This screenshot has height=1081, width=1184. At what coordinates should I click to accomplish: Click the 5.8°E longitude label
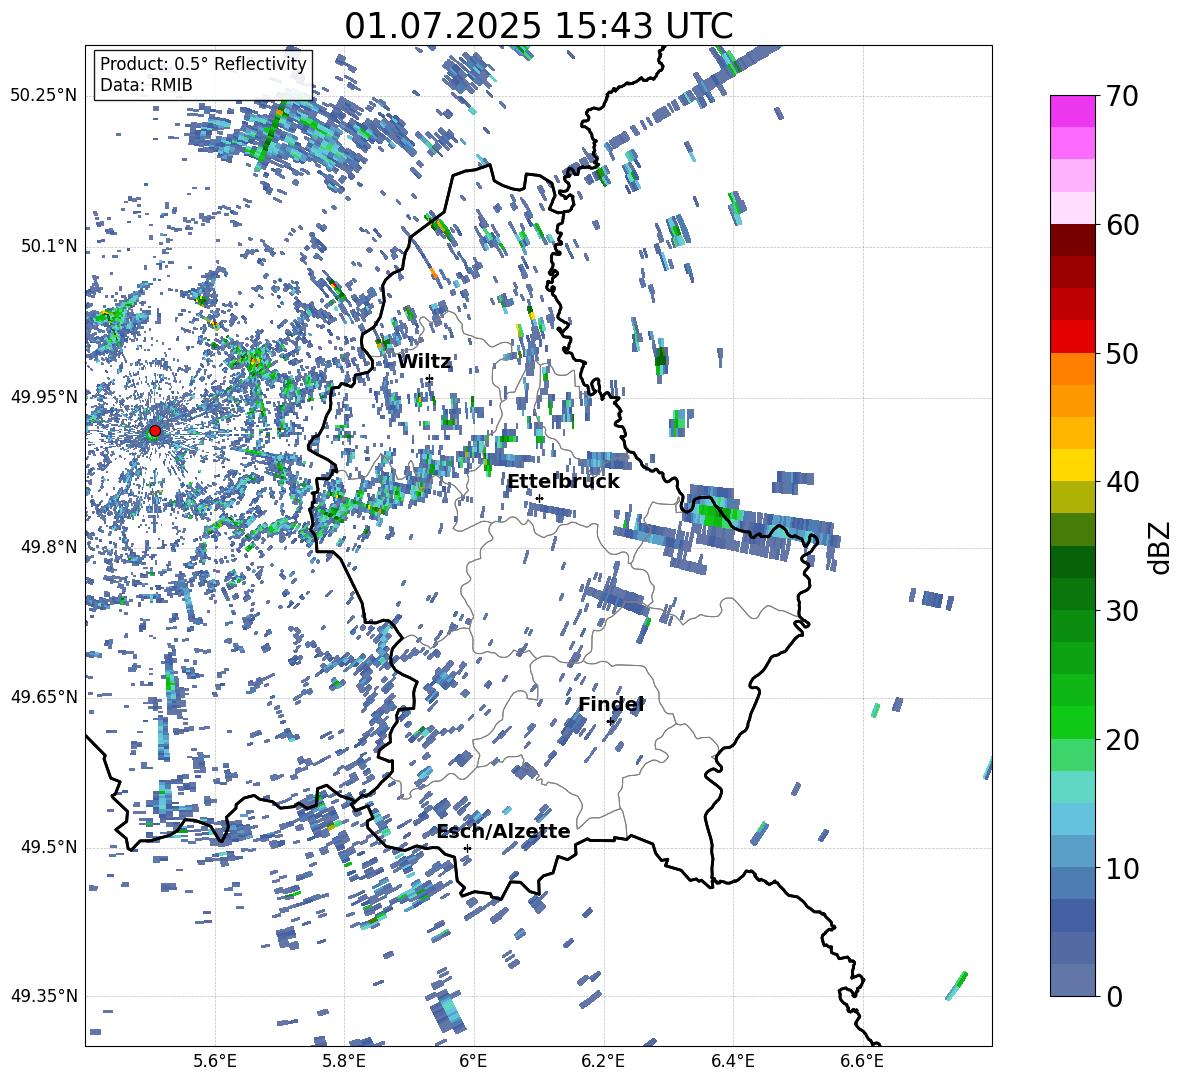tap(344, 1061)
